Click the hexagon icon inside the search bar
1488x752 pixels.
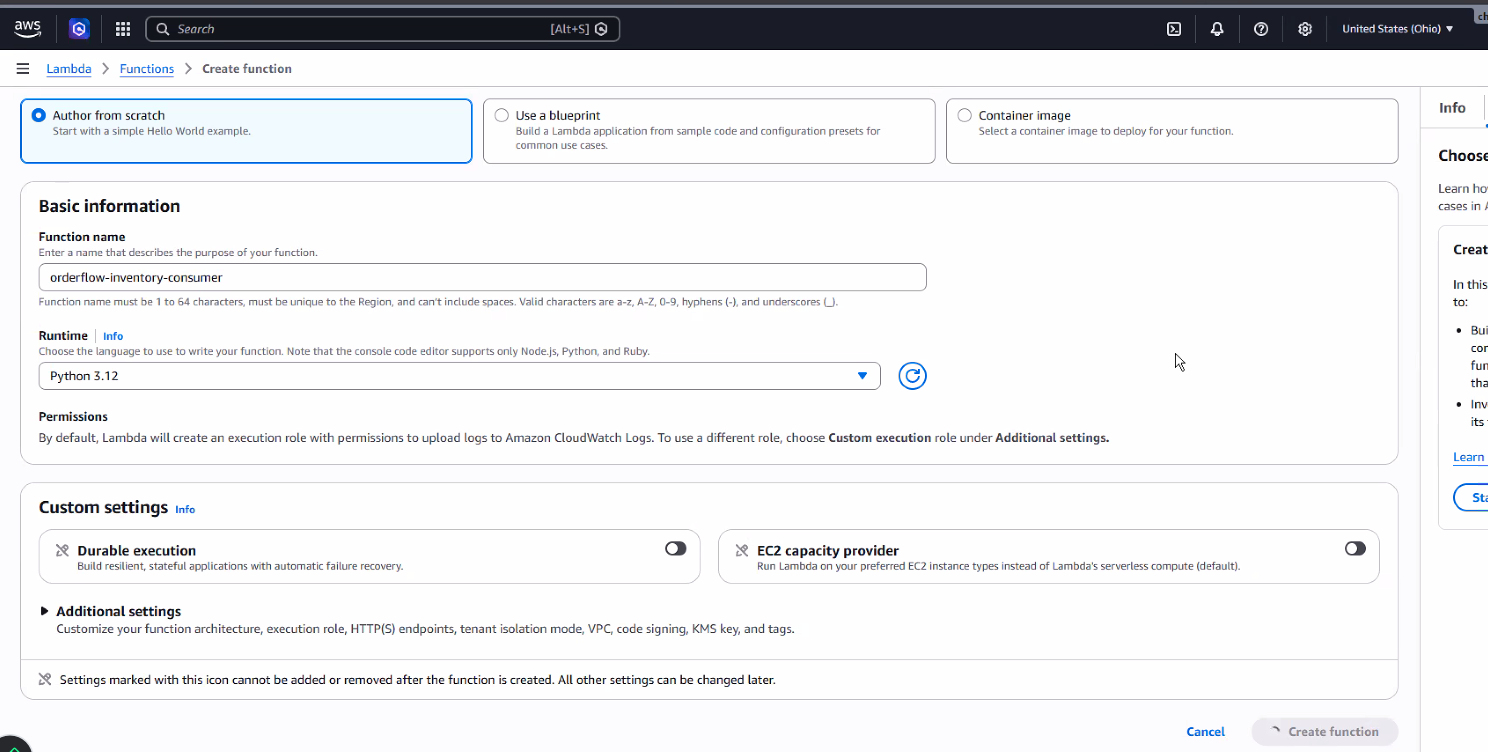[601, 29]
